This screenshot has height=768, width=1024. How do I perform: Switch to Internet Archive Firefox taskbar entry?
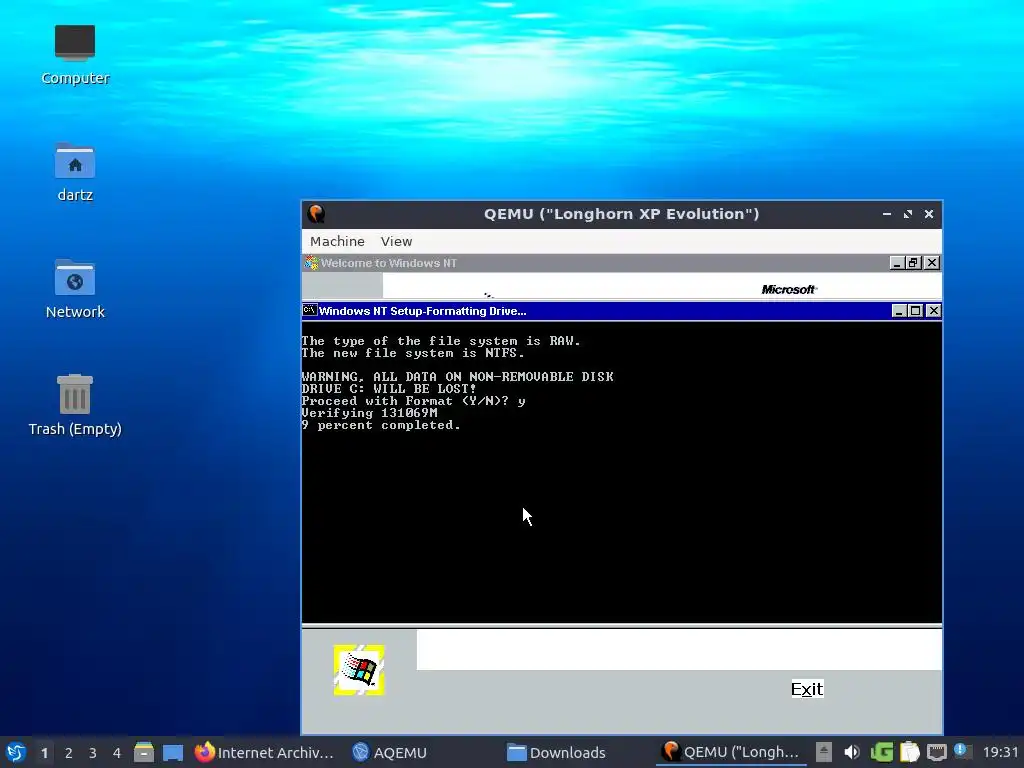pyautogui.click(x=264, y=752)
